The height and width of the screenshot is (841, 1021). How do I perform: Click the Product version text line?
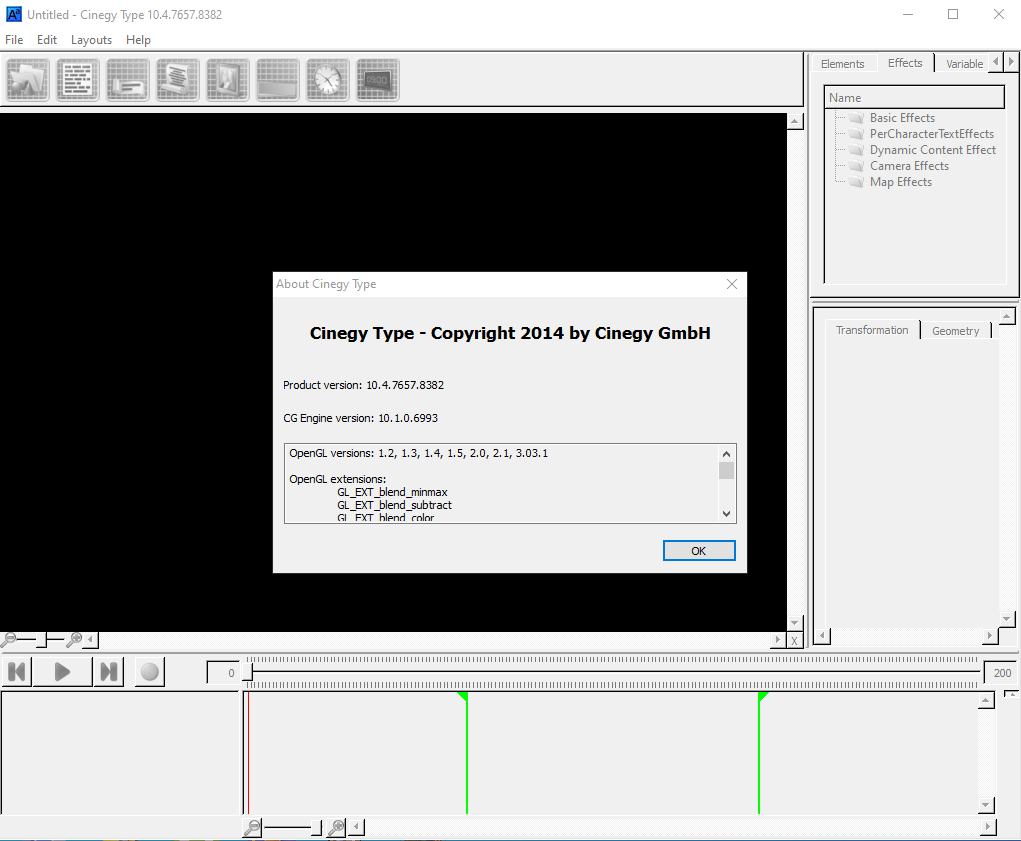tap(363, 385)
